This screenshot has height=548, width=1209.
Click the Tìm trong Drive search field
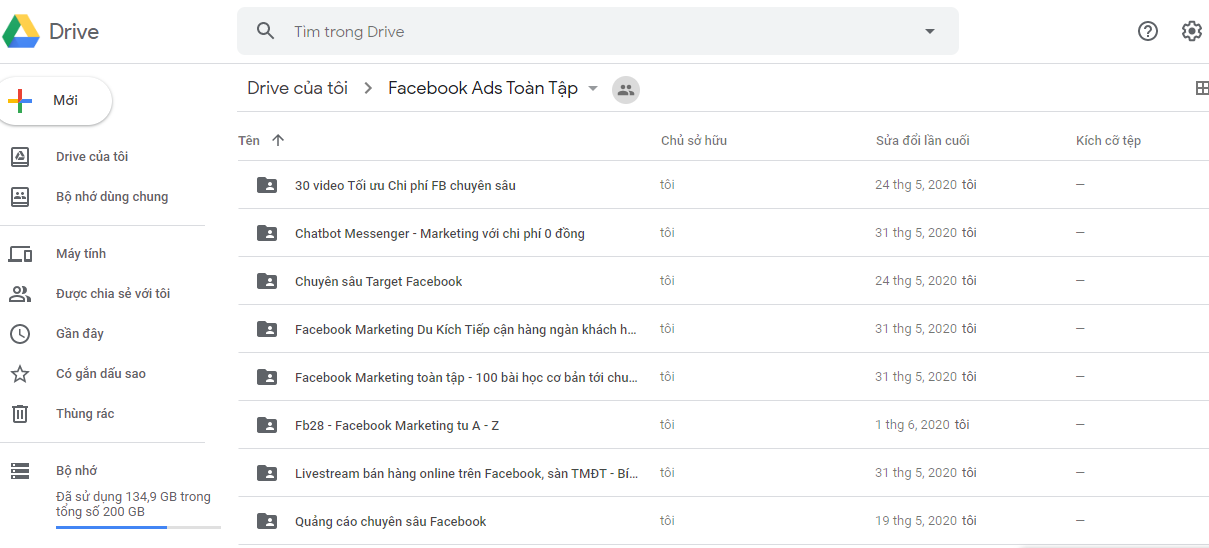tap(598, 31)
